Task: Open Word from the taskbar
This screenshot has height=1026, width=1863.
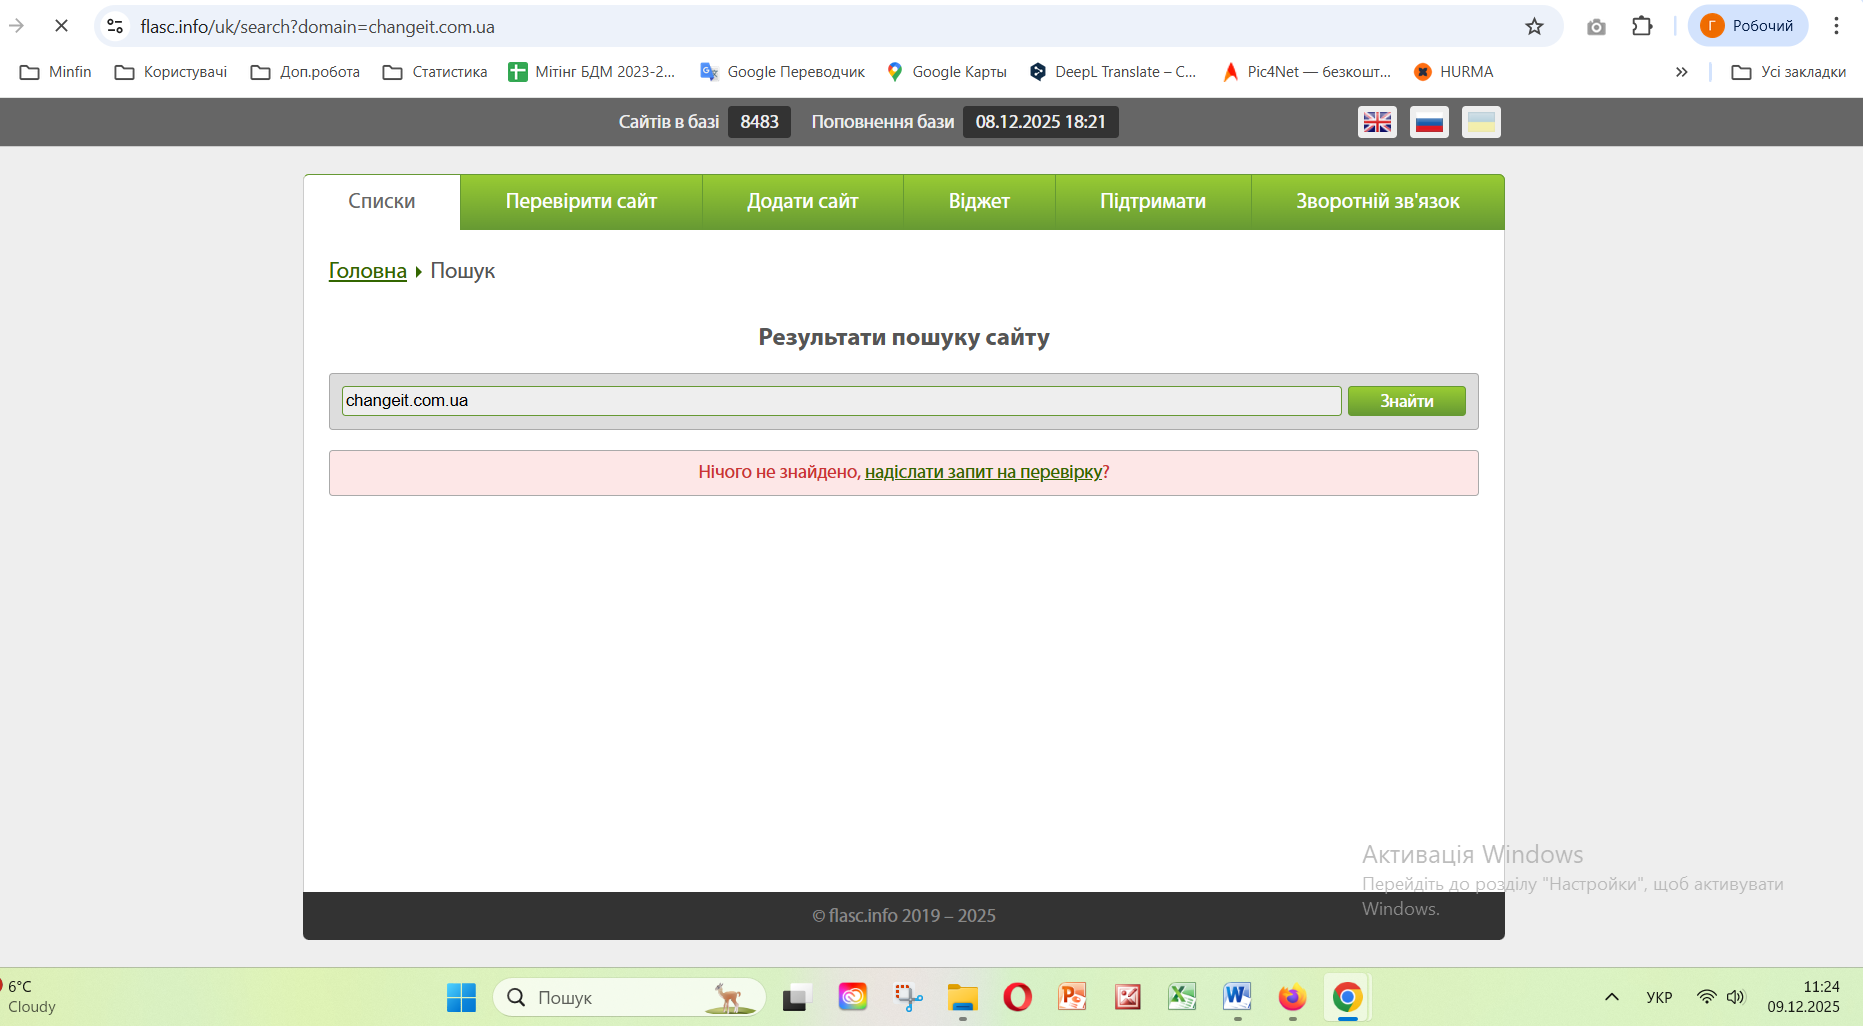Action: tap(1237, 997)
